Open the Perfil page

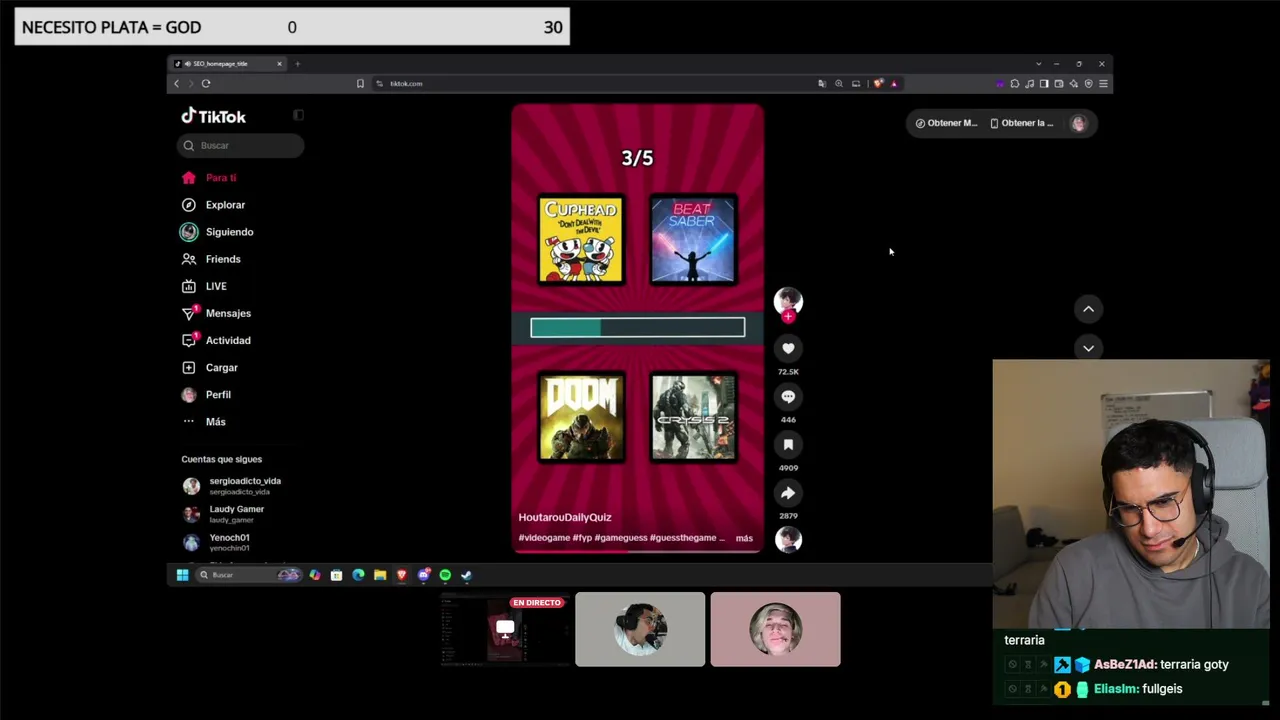pyautogui.click(x=206, y=394)
